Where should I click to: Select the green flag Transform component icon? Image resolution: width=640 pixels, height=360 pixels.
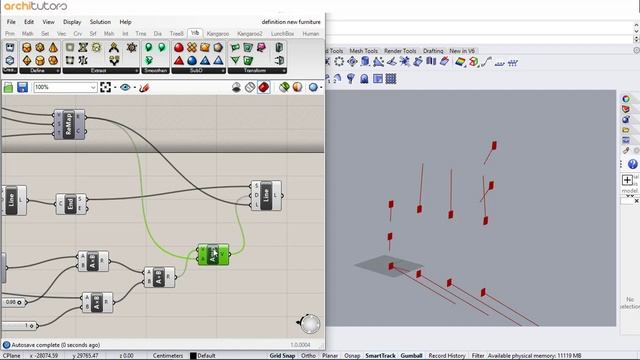(235, 47)
